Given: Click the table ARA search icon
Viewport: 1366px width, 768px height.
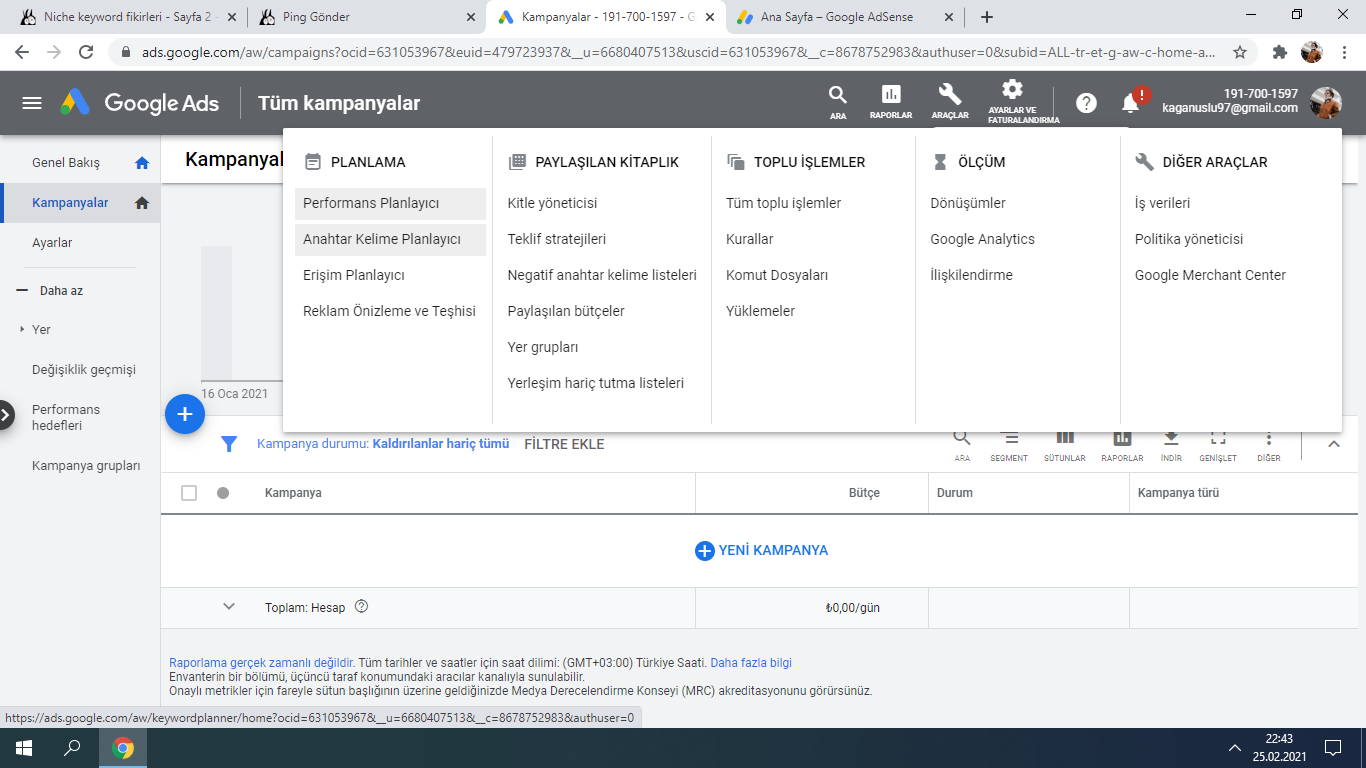Looking at the screenshot, I should tap(962, 446).
